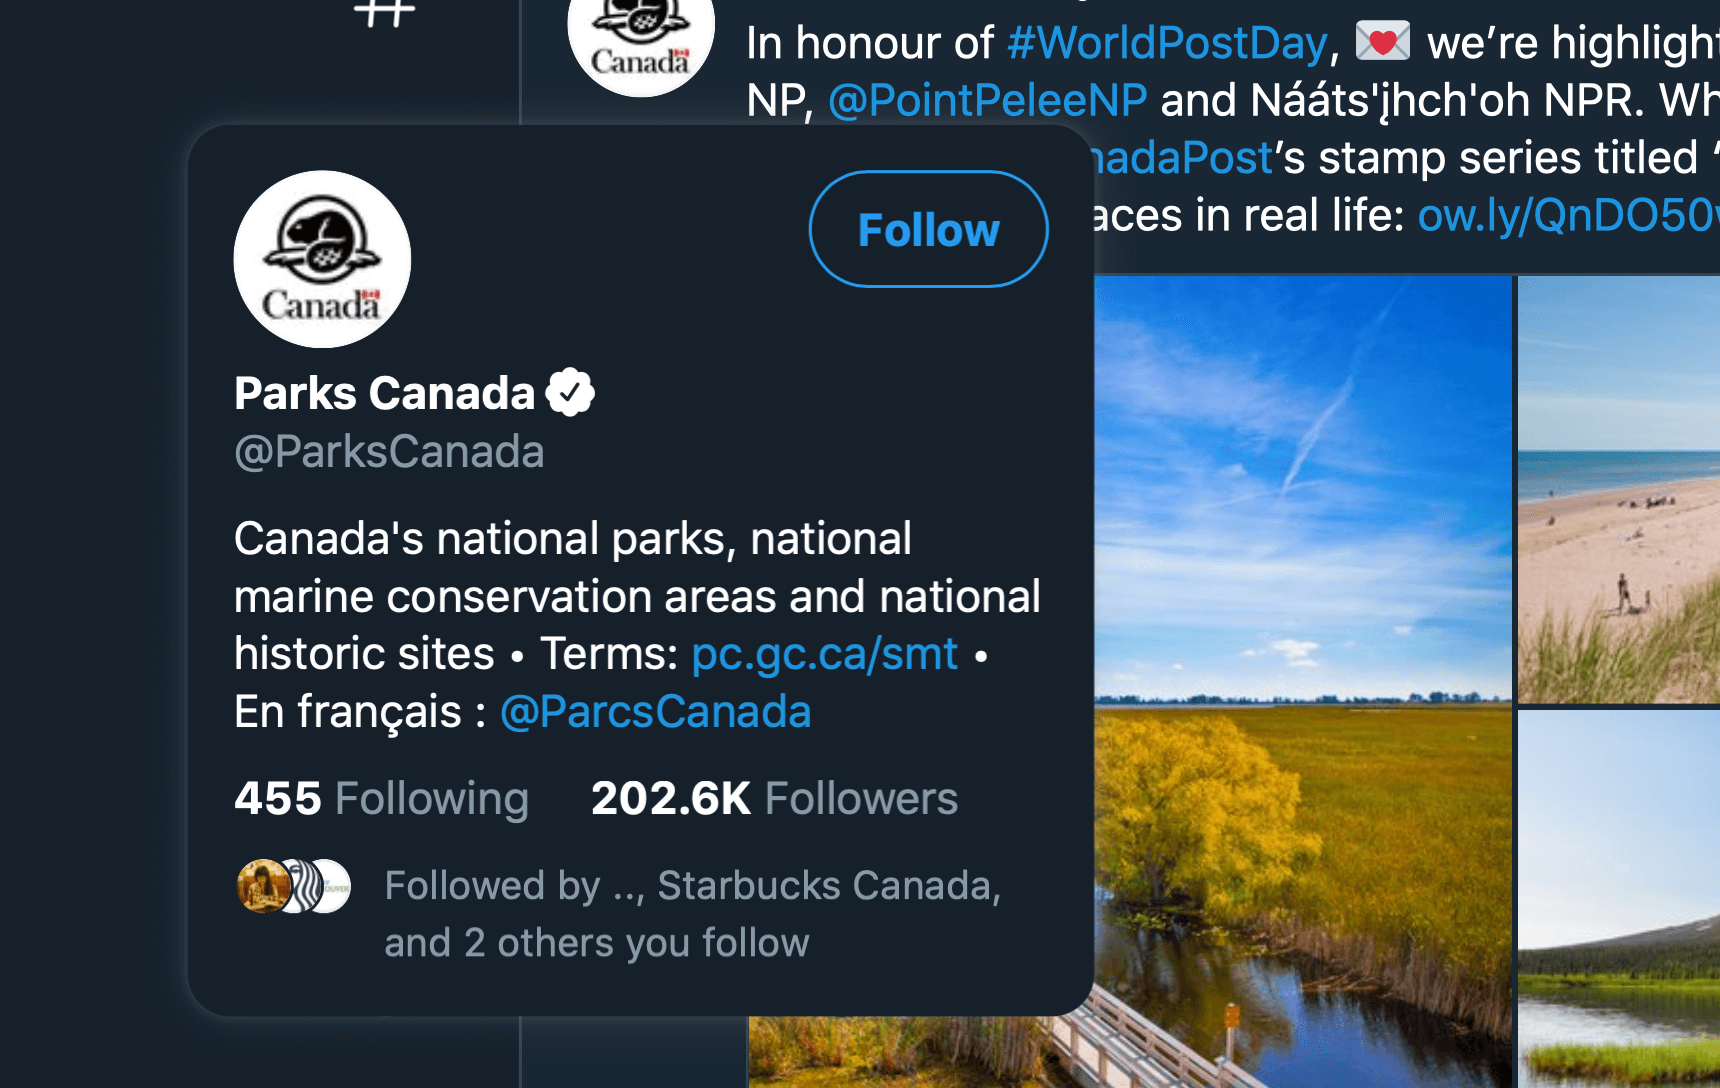The height and width of the screenshot is (1088, 1720).
Task: Click the verified badge next to Parks Canada
Action: 570,392
